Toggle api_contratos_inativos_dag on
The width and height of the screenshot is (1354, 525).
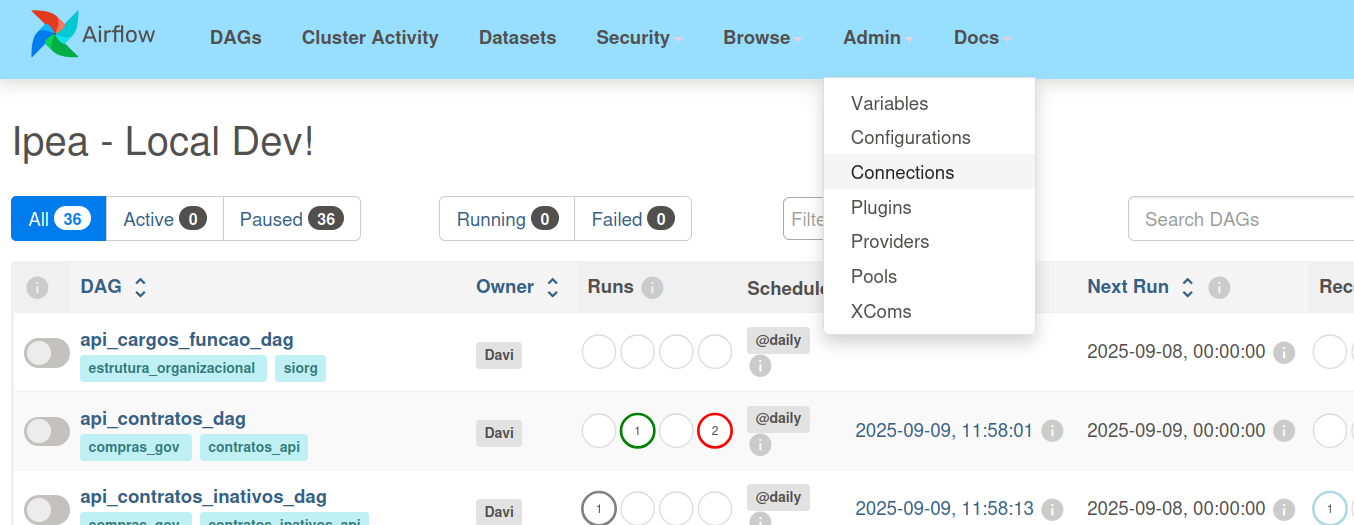pyautogui.click(x=47, y=509)
